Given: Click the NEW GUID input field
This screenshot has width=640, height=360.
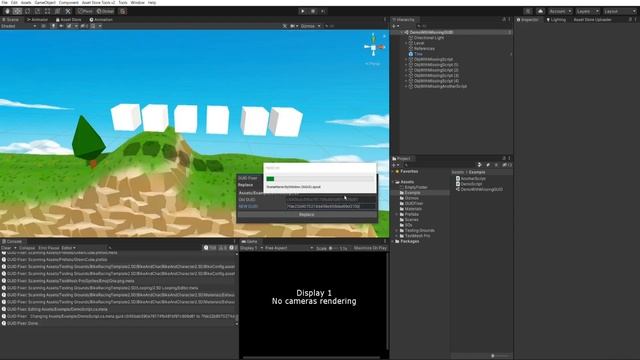Looking at the screenshot, I should 331,206.
